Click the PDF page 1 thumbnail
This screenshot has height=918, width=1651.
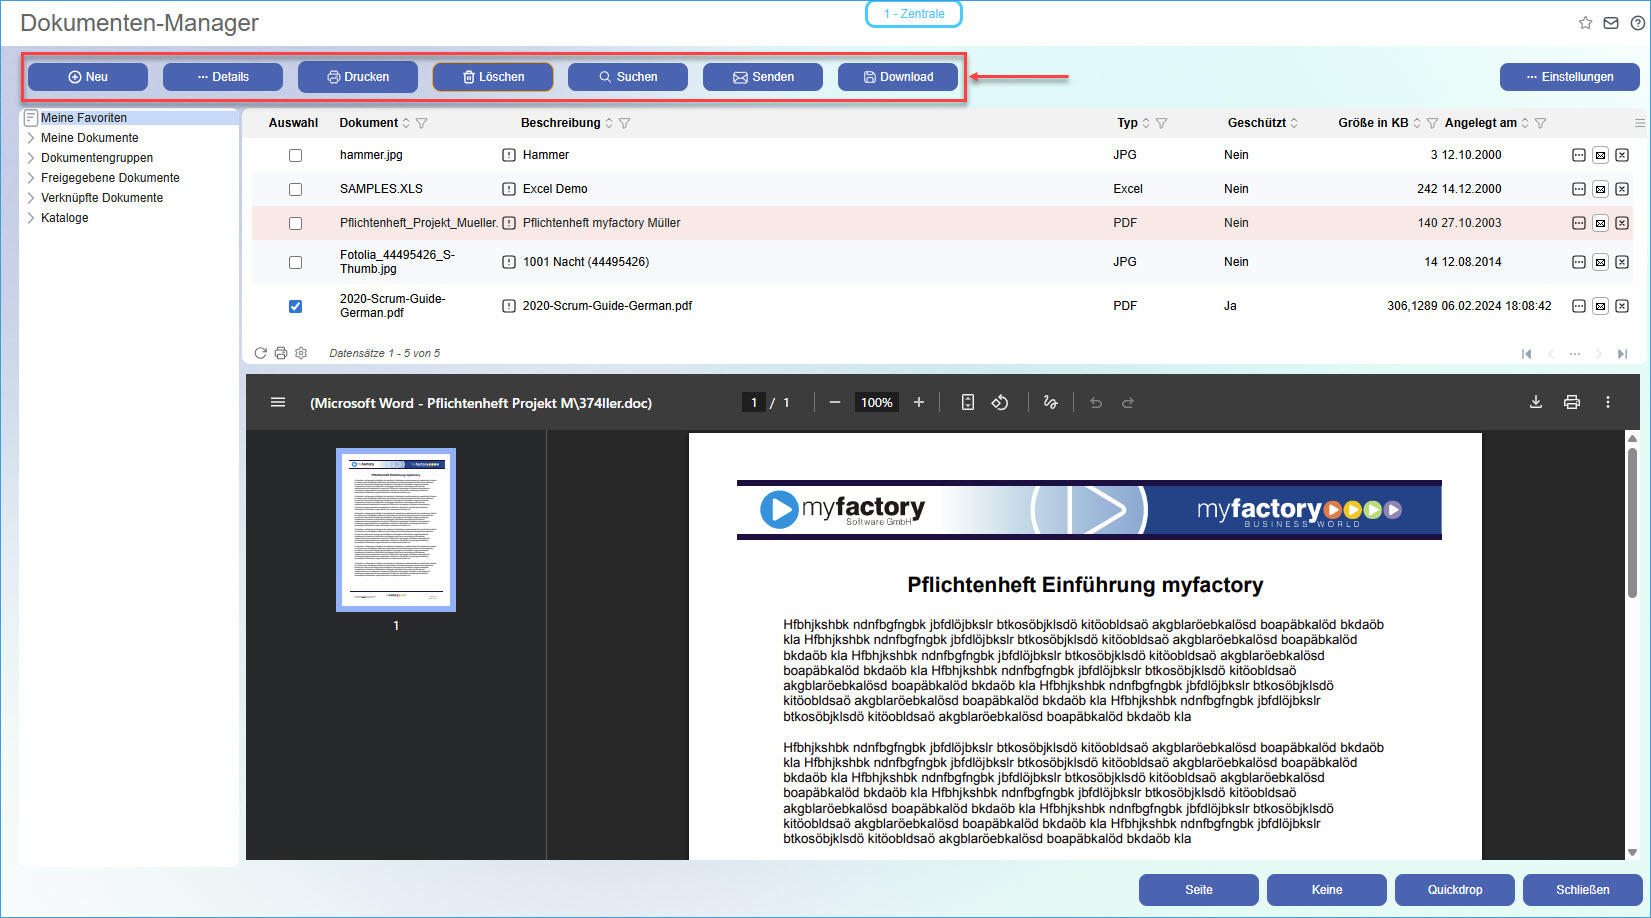point(396,529)
